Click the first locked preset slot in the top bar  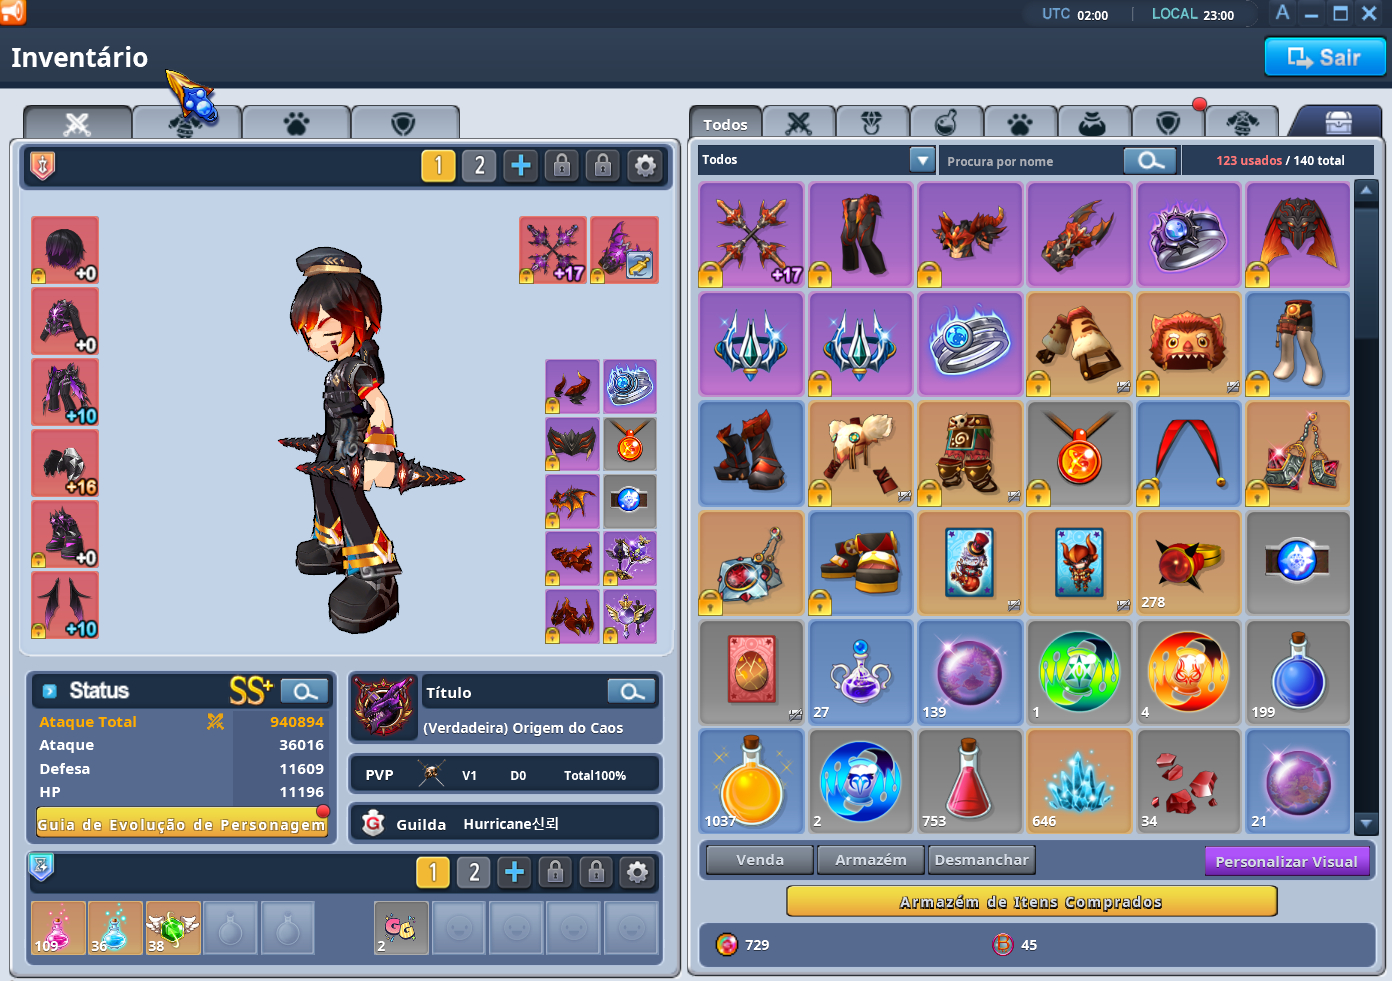tap(562, 165)
